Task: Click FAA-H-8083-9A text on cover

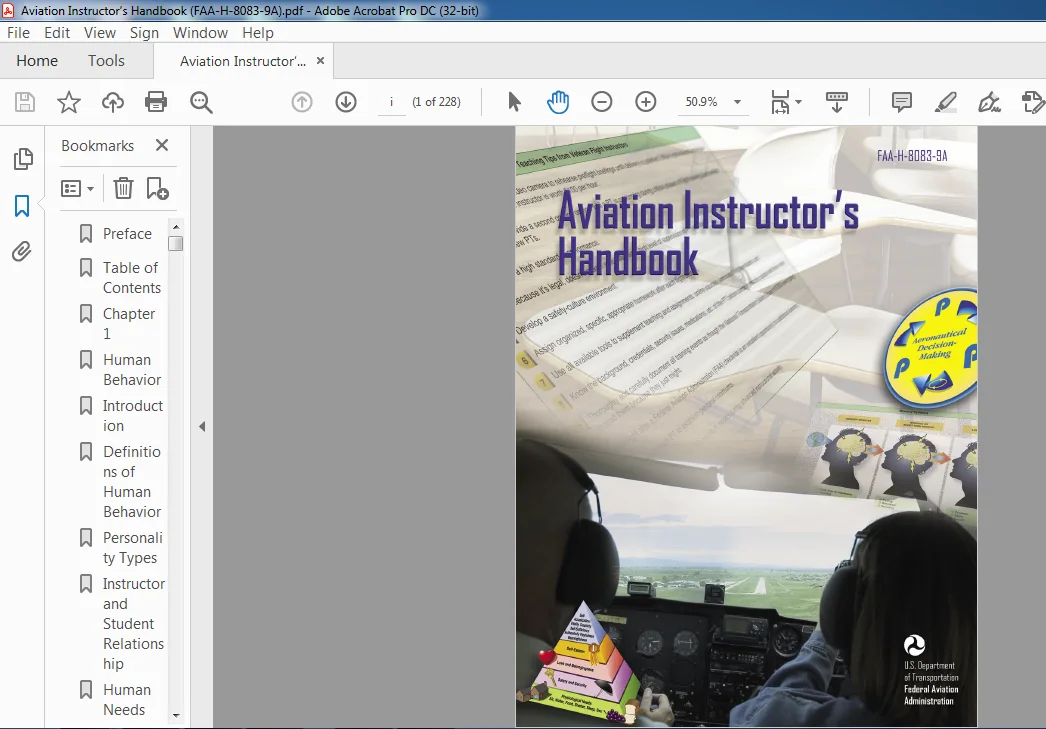Action: pos(912,155)
